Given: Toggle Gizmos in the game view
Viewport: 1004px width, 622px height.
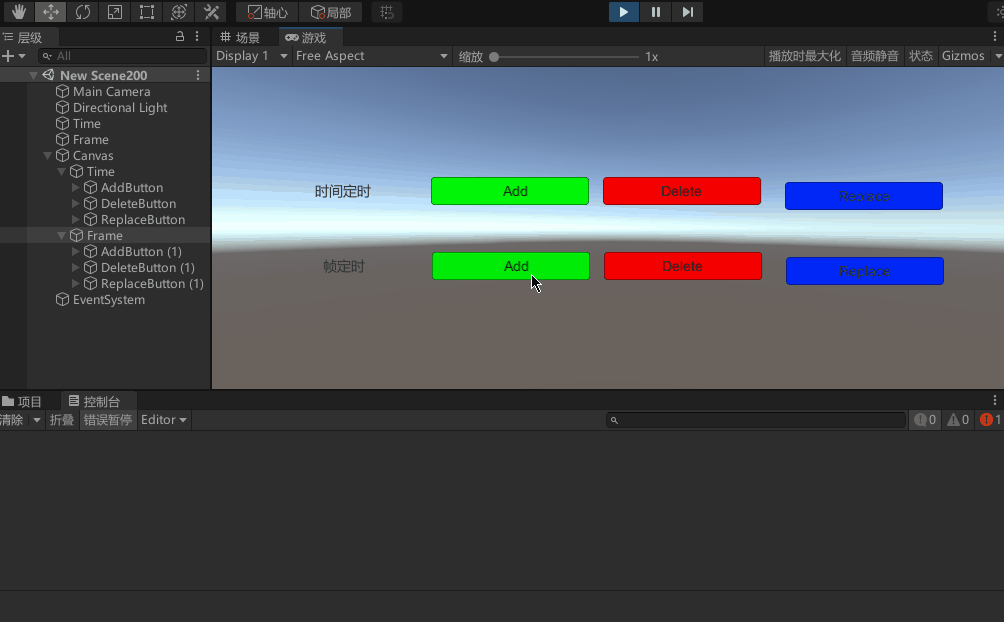Looking at the screenshot, I should (963, 56).
